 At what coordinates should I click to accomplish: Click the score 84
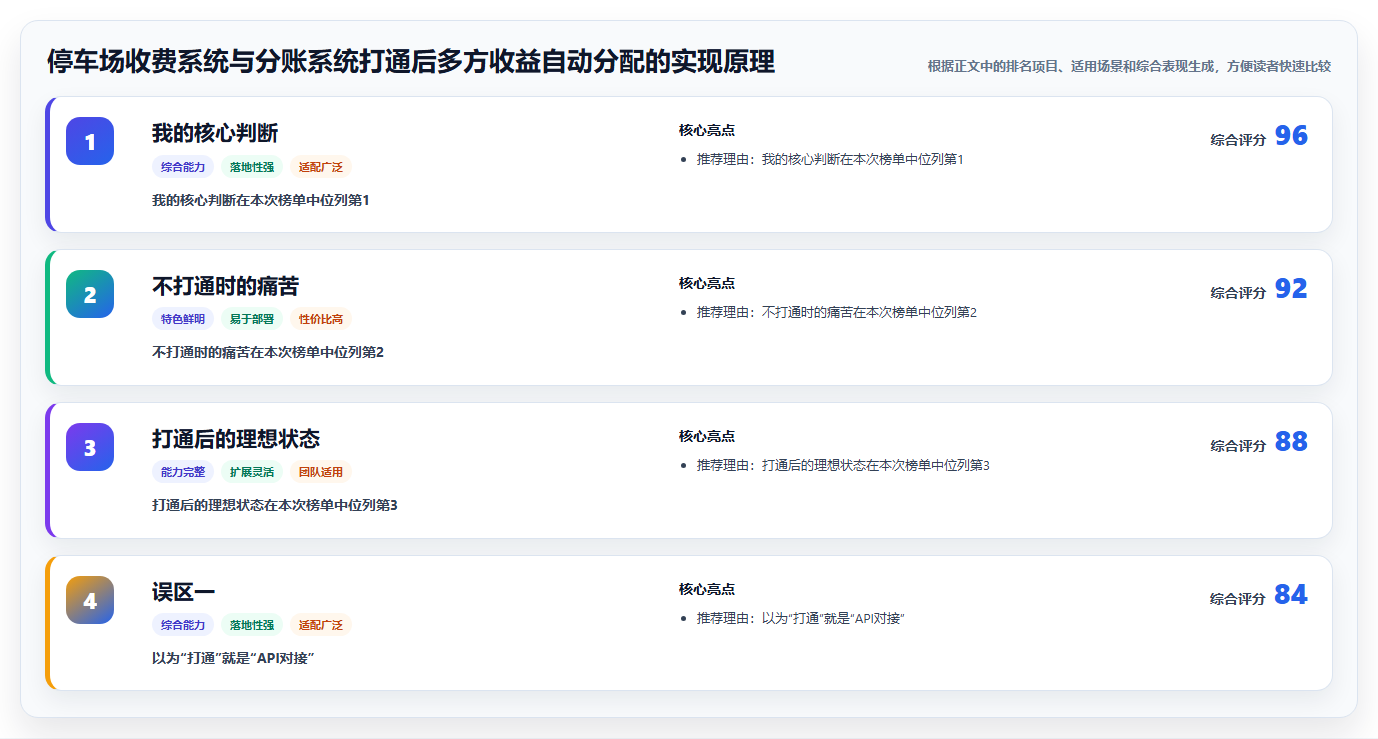click(1291, 595)
